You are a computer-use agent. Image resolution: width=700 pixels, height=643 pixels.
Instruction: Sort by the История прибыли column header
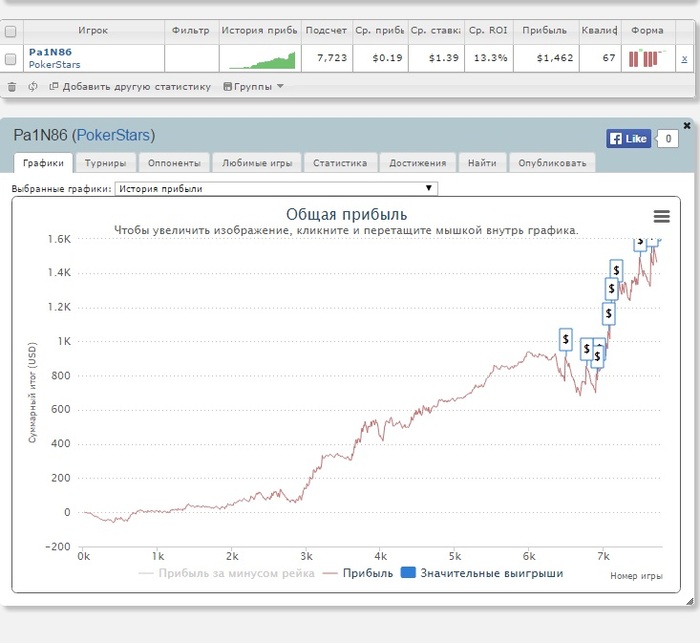259,30
